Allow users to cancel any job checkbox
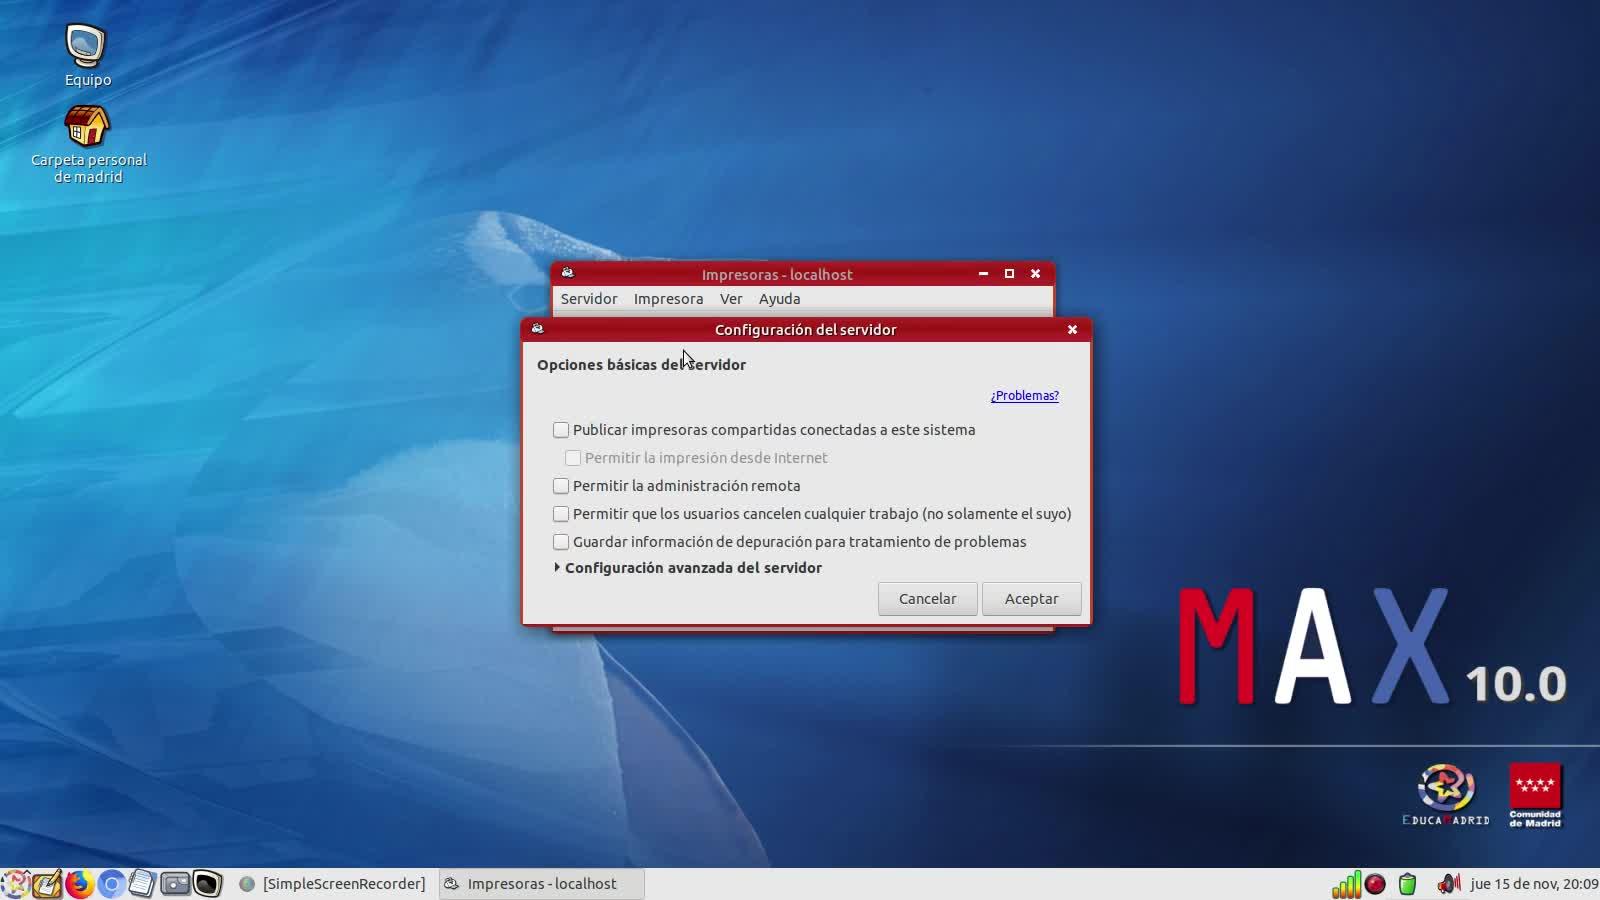Viewport: 1600px width, 900px height. (561, 514)
